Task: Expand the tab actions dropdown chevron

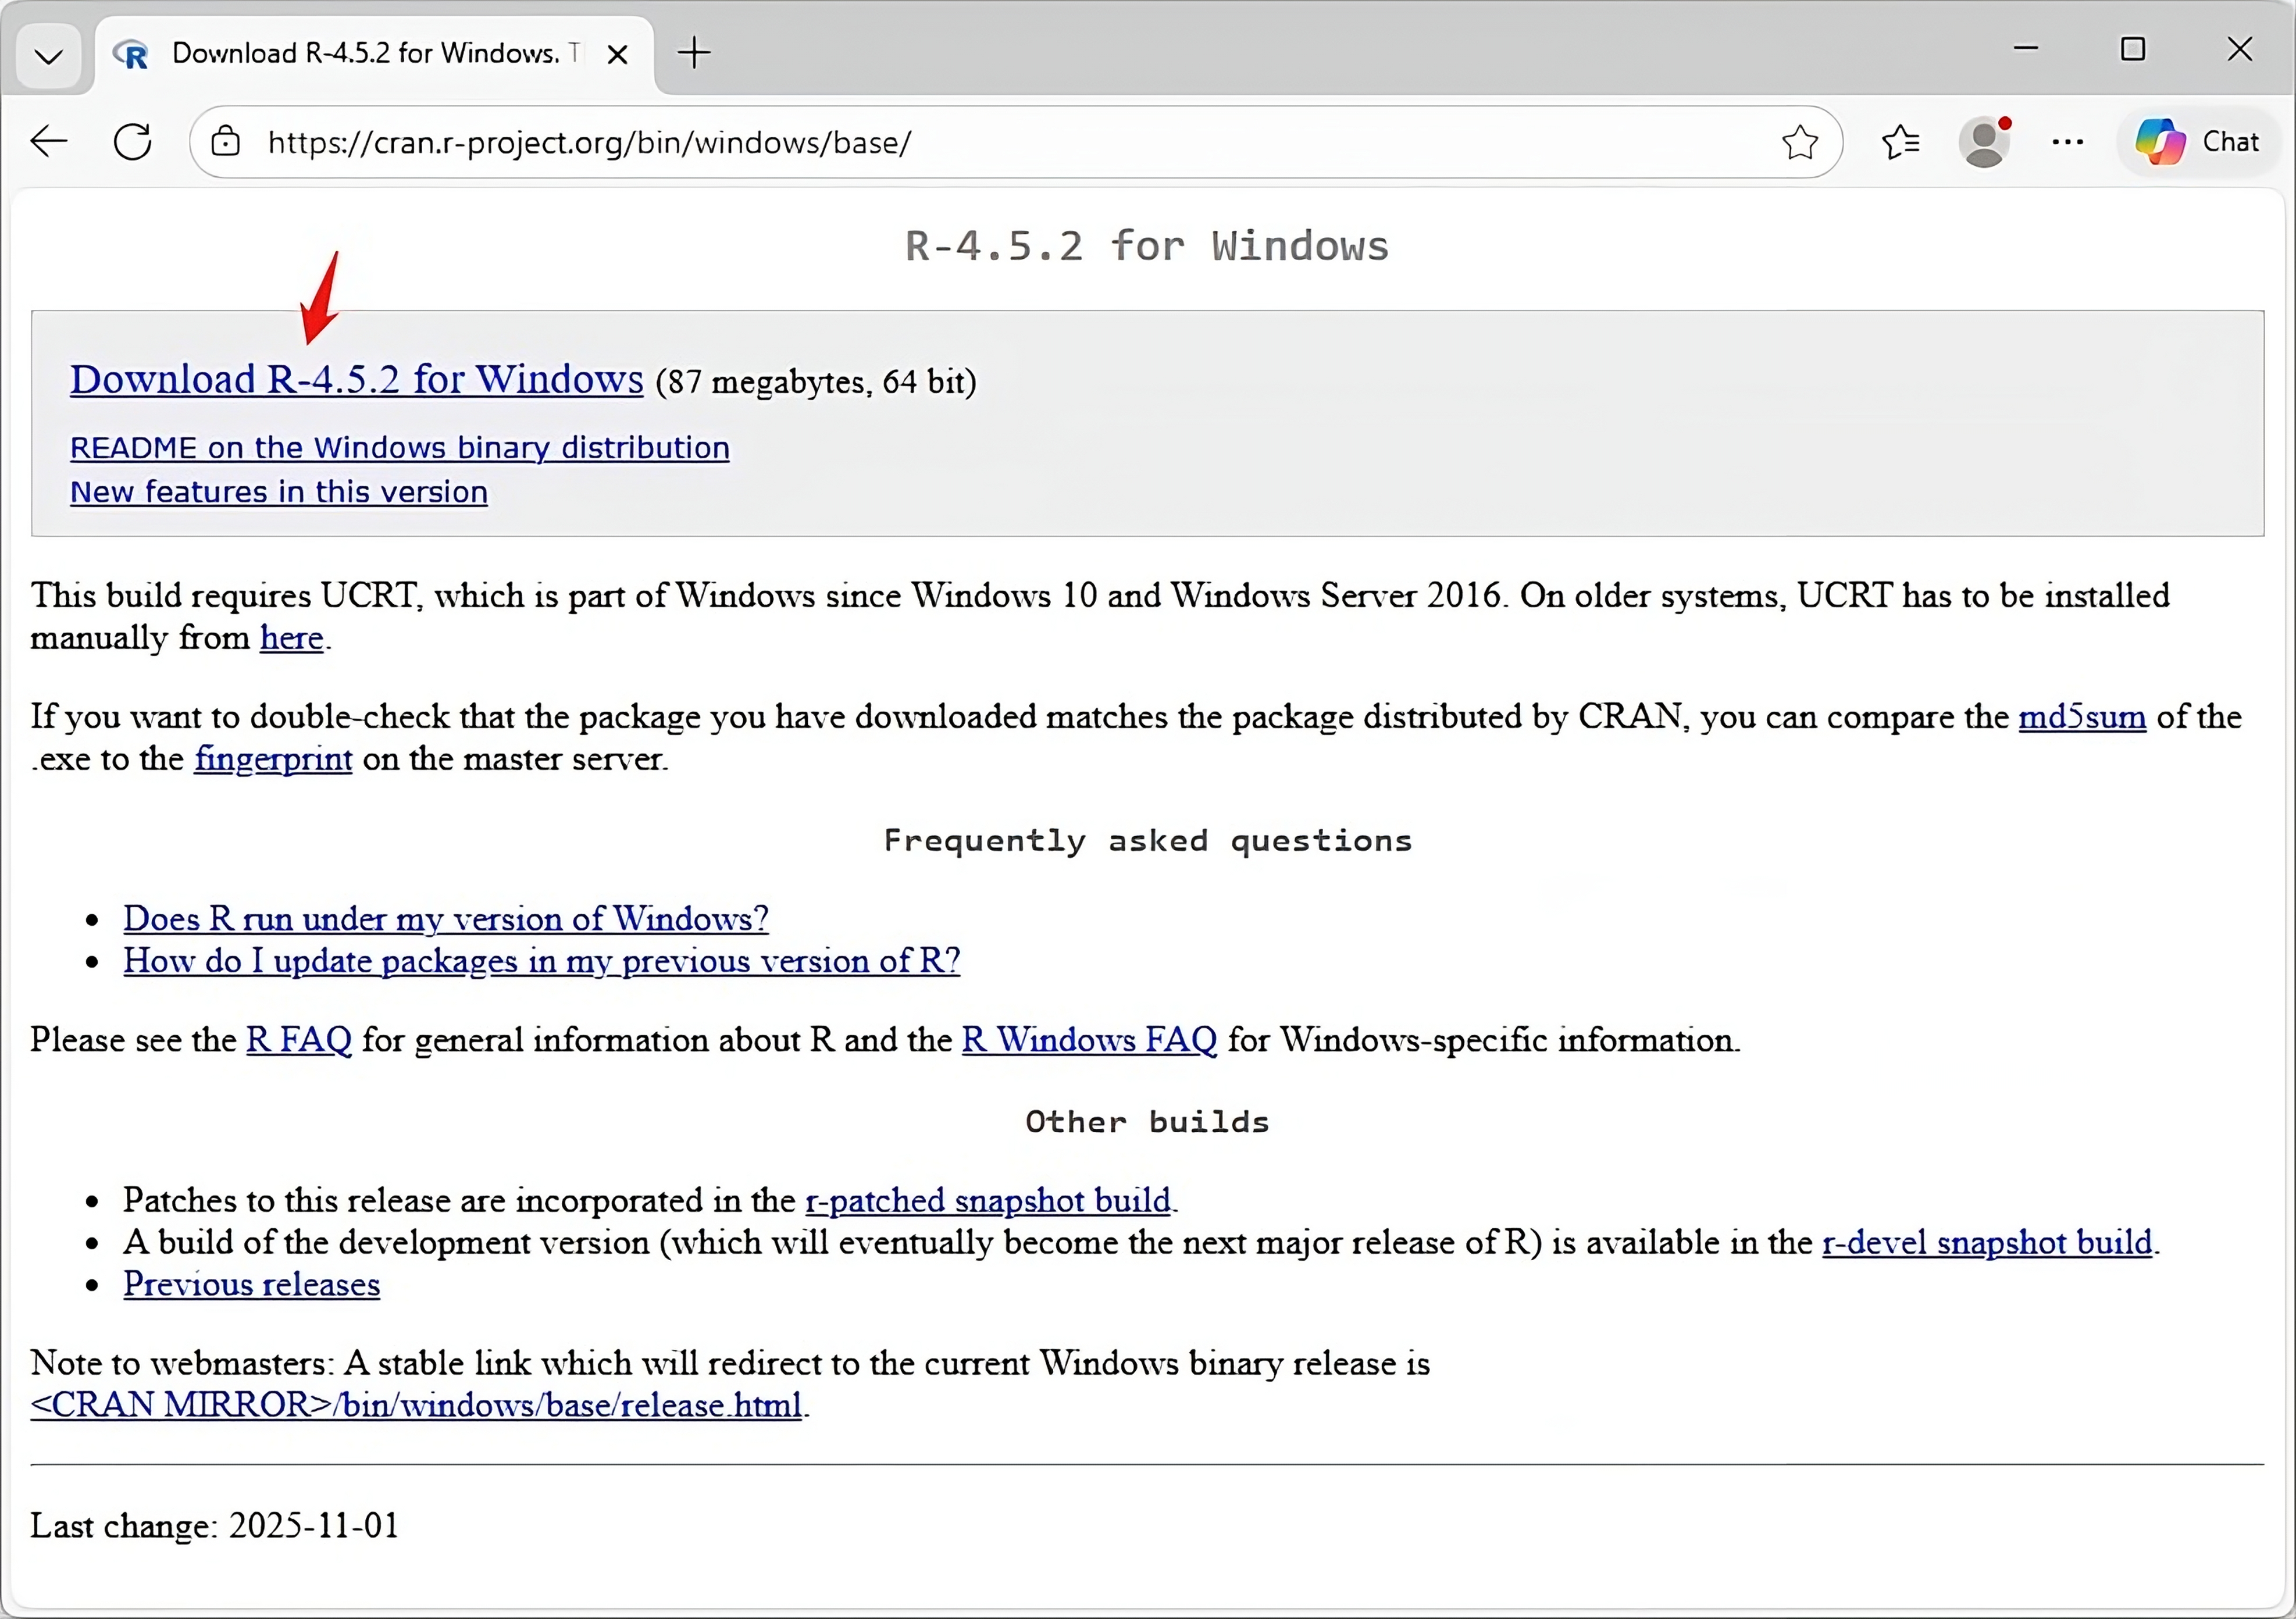Action: pos(48,55)
